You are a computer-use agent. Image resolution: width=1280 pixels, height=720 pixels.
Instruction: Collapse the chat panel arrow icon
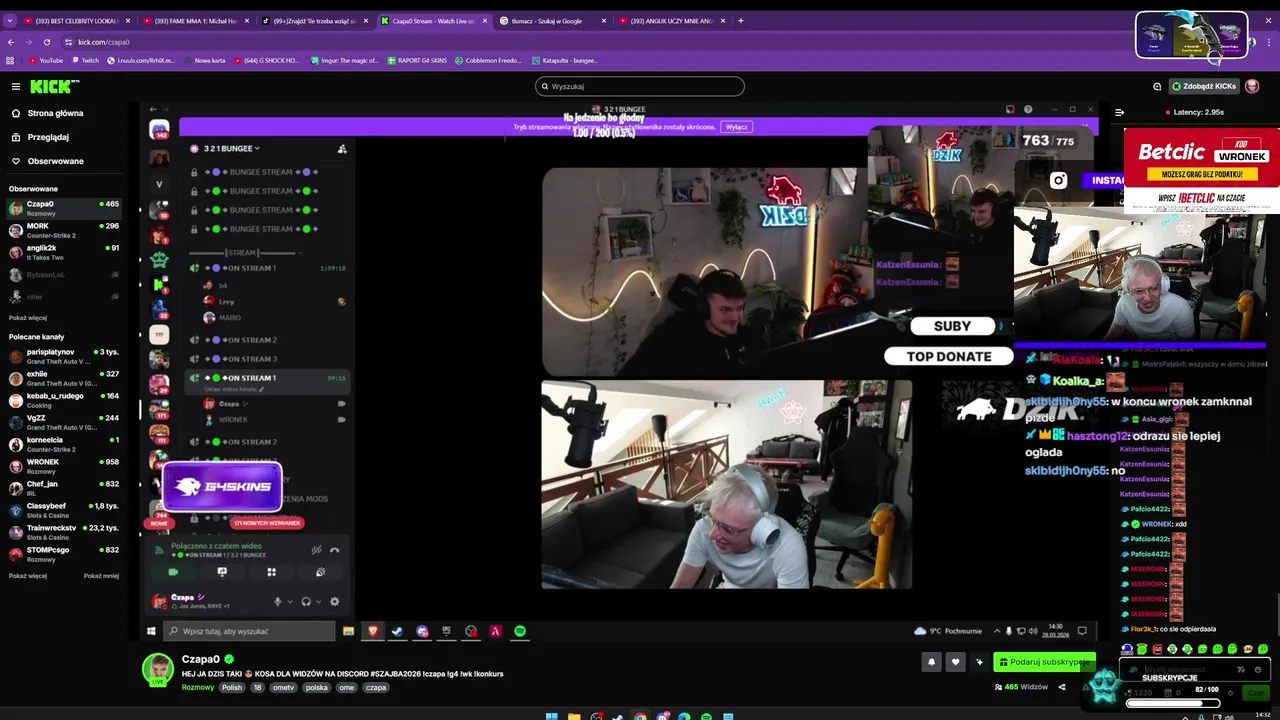[x=1119, y=112]
